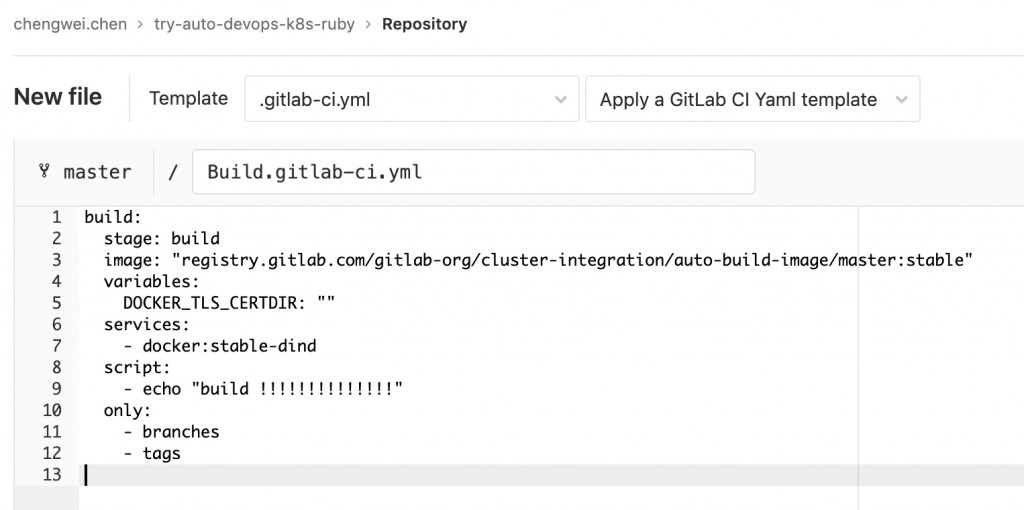Click the Repository breadcrumb item
The height and width of the screenshot is (510, 1024).
tap(424, 24)
